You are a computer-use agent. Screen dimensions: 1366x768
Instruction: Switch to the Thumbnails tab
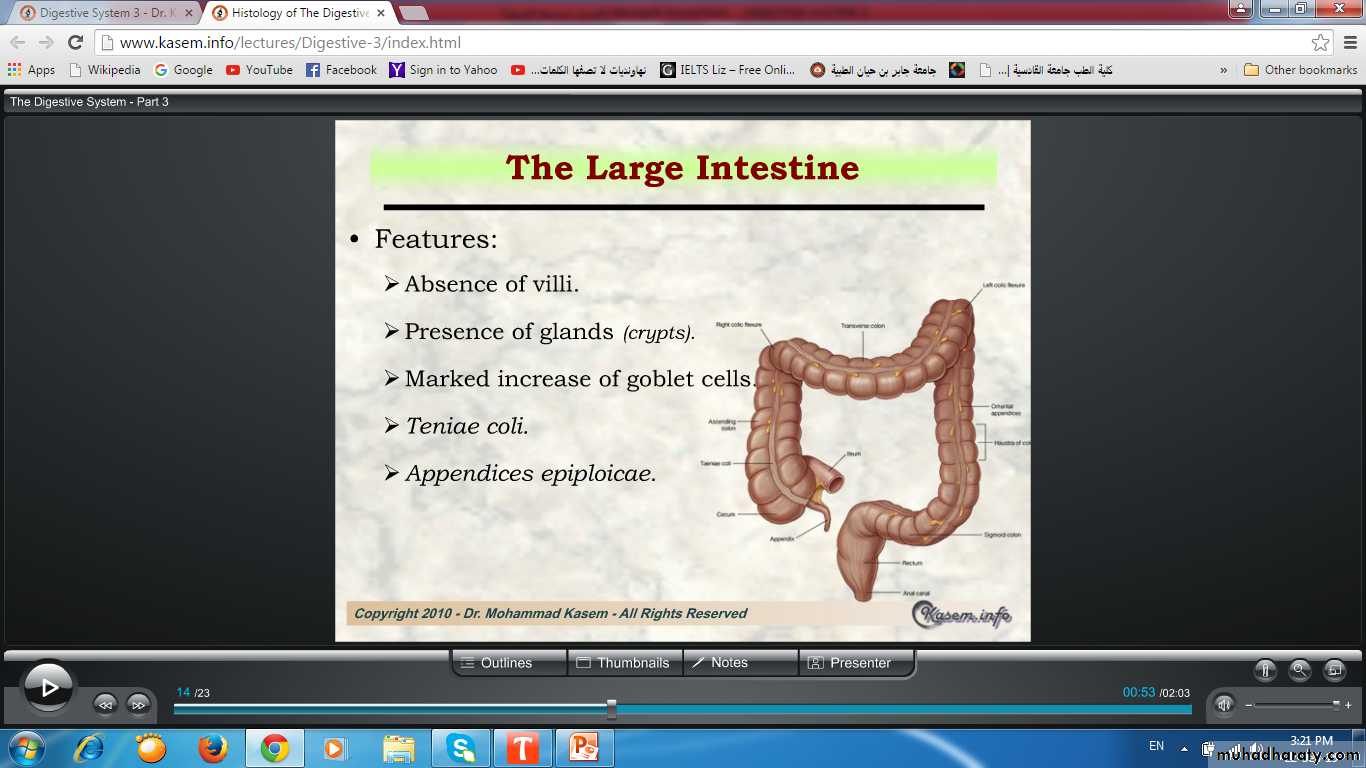click(x=624, y=663)
